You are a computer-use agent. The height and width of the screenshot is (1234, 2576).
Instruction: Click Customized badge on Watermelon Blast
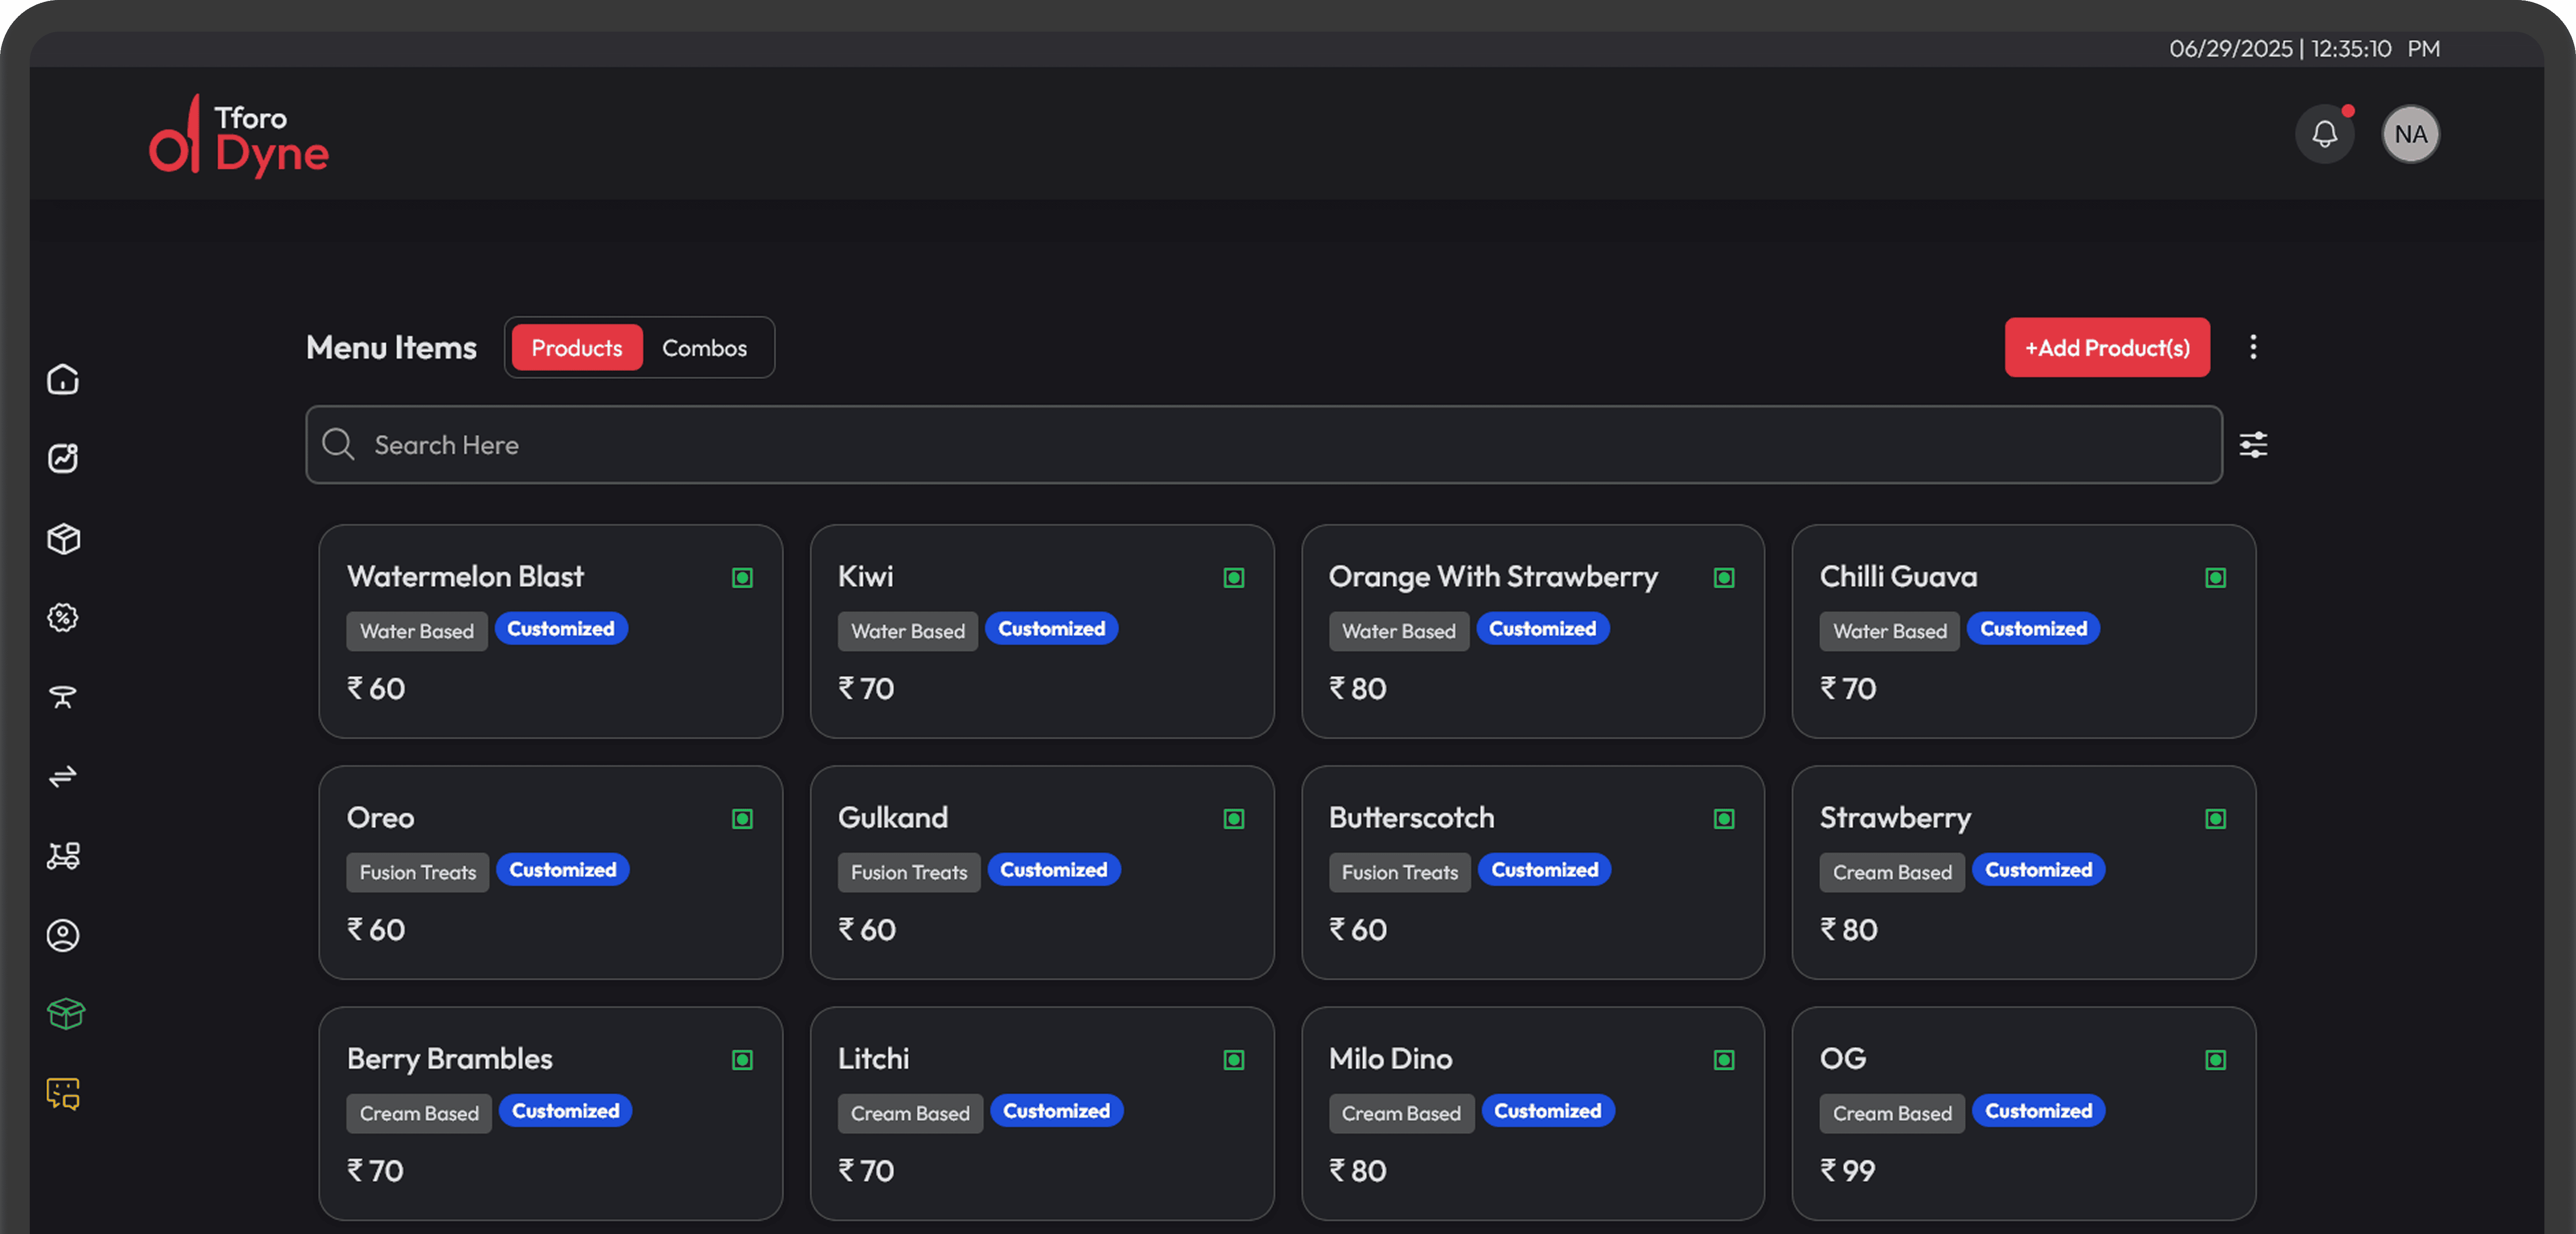coord(561,629)
